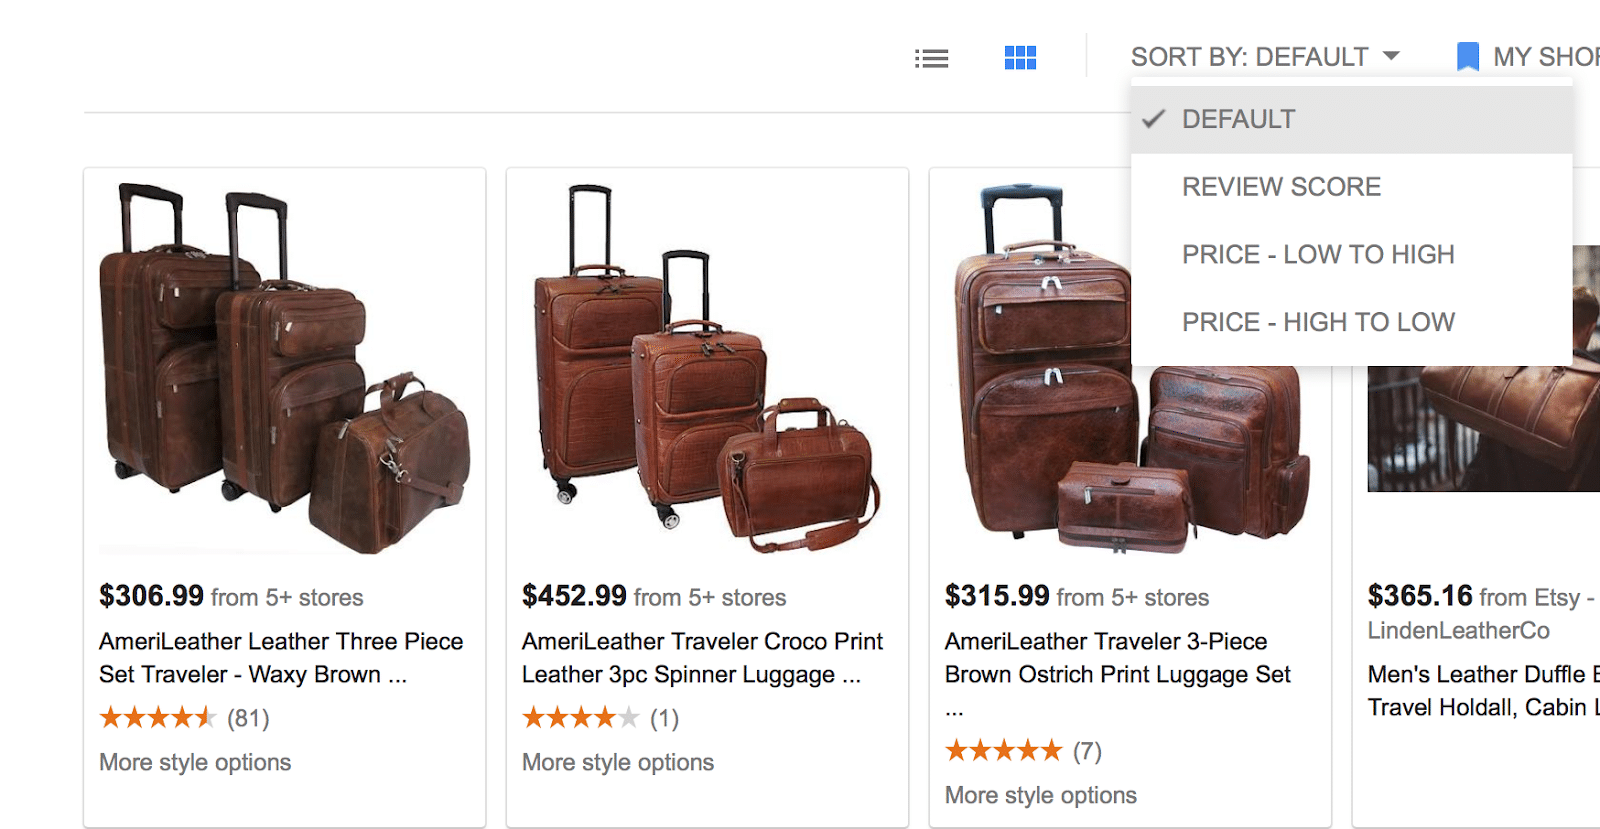1600x829 pixels.
Task: Expand more style options for the Croco Print luggage
Action: coord(617,762)
